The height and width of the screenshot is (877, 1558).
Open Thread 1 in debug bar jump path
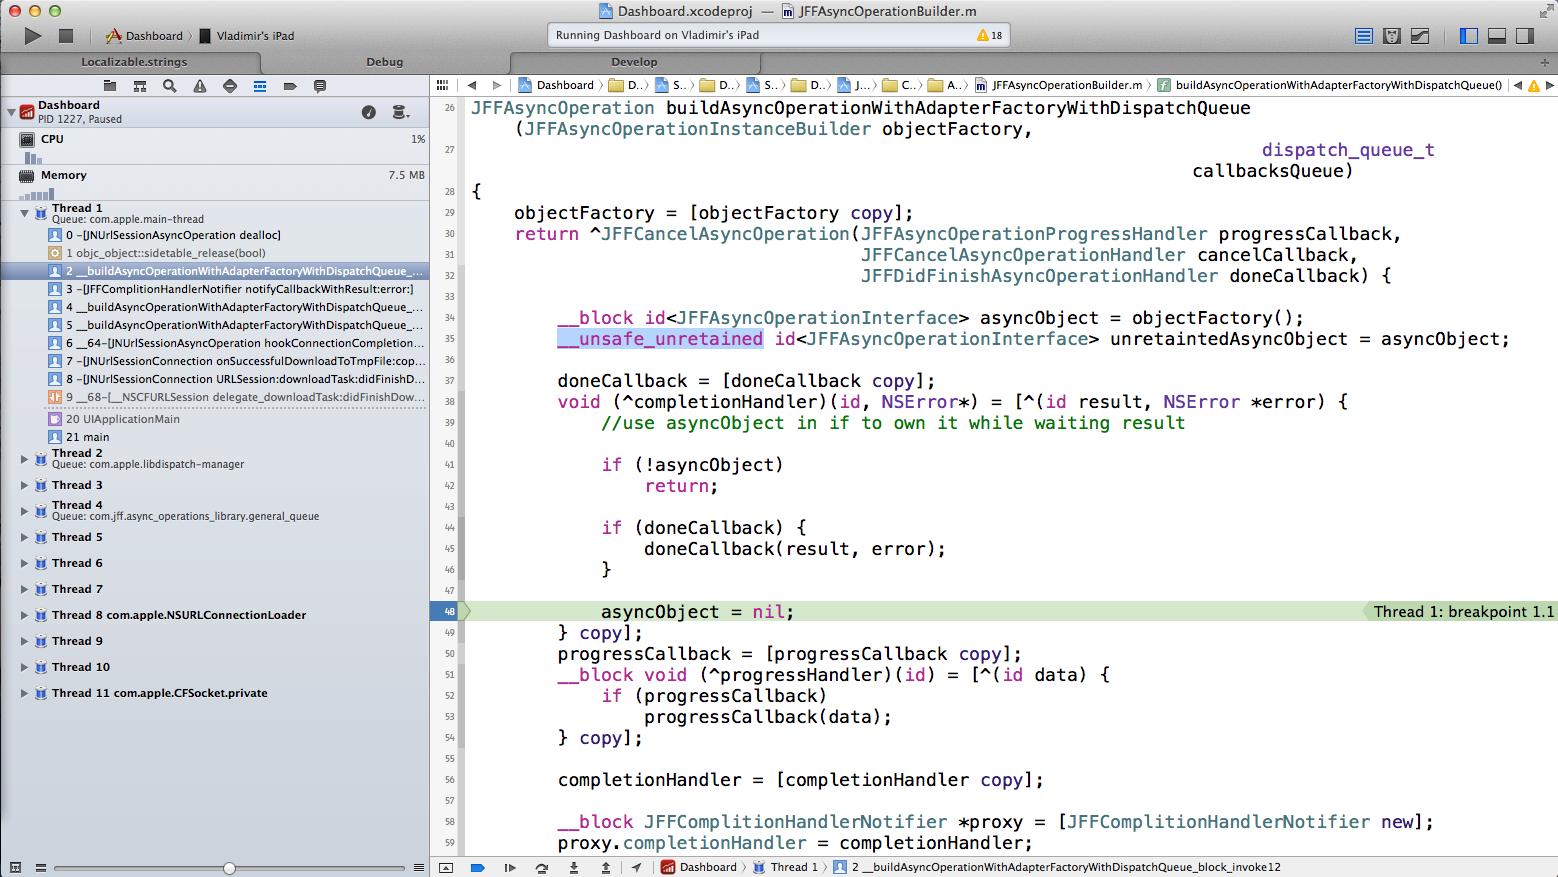[786, 867]
